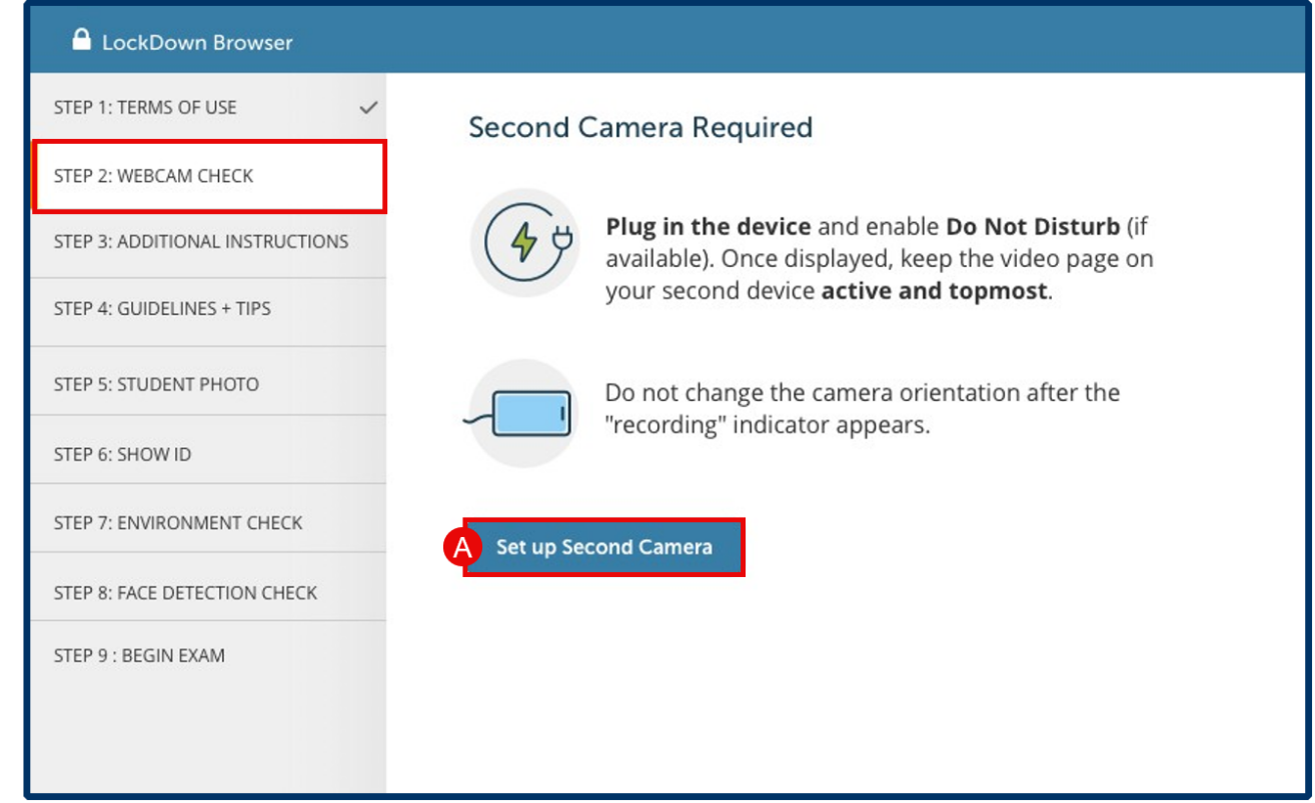The image size is (1315, 803).
Task: Click the Set up Second Camera button
Action: click(x=604, y=547)
